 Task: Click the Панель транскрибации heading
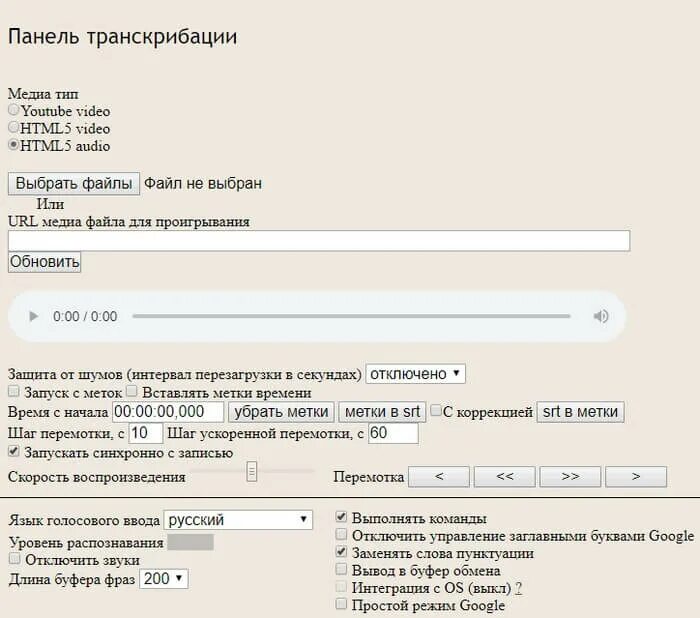tap(123, 37)
